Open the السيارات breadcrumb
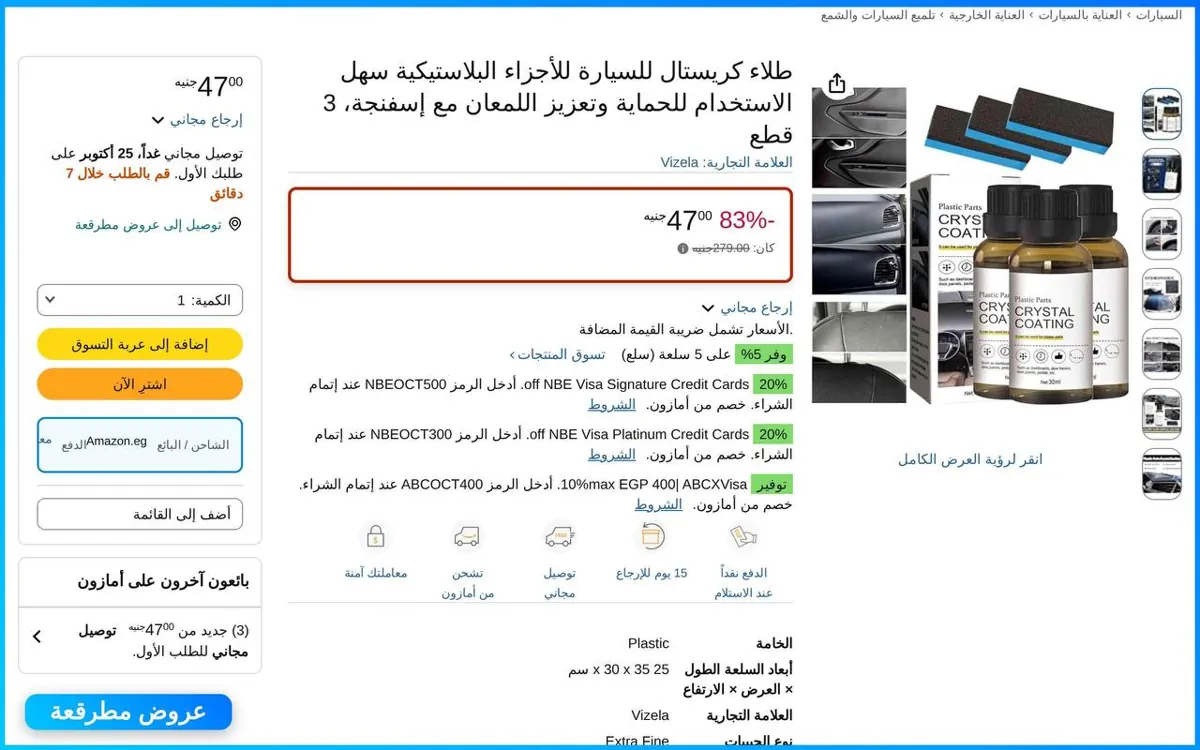This screenshot has width=1200, height=750. coord(1158,15)
